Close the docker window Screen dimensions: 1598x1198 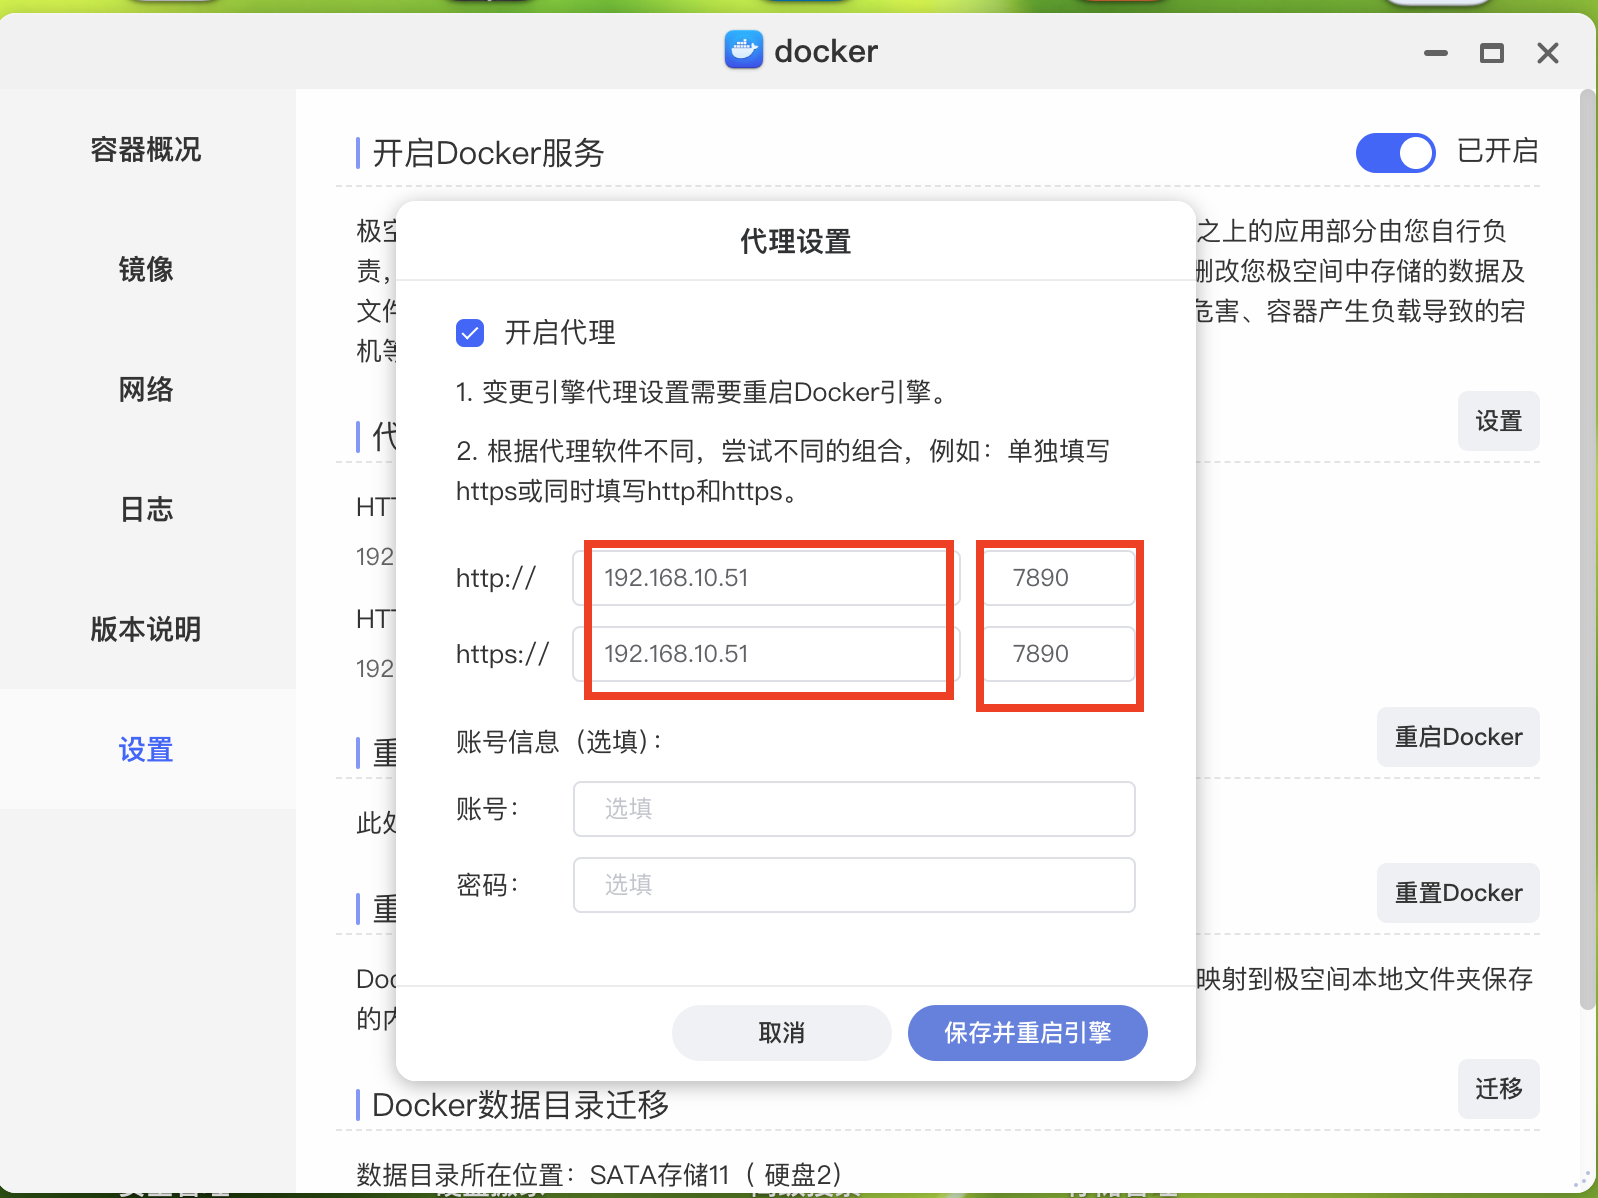point(1547,53)
